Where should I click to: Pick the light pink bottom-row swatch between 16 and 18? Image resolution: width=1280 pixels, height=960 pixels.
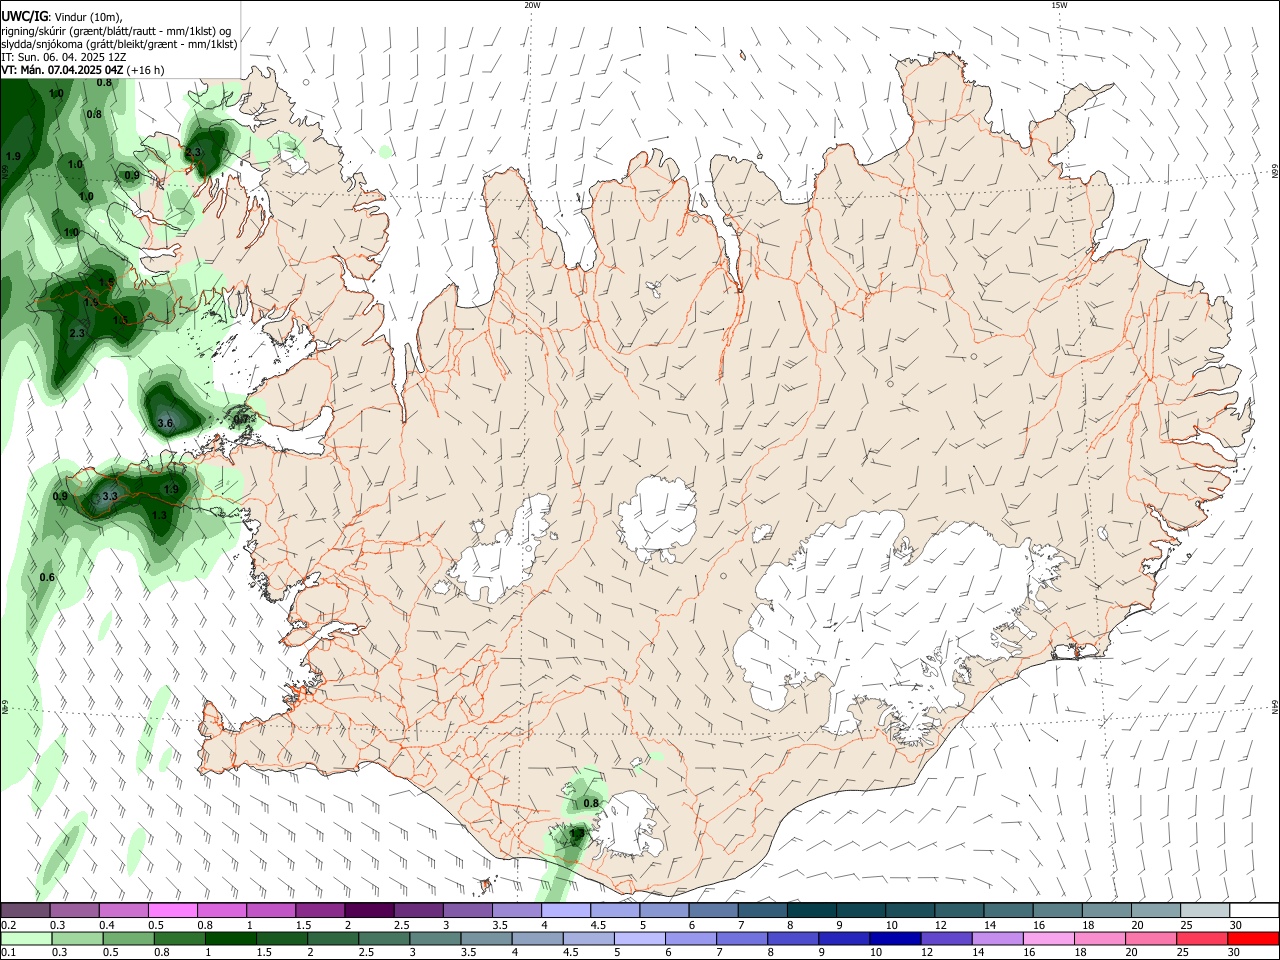1048,939
